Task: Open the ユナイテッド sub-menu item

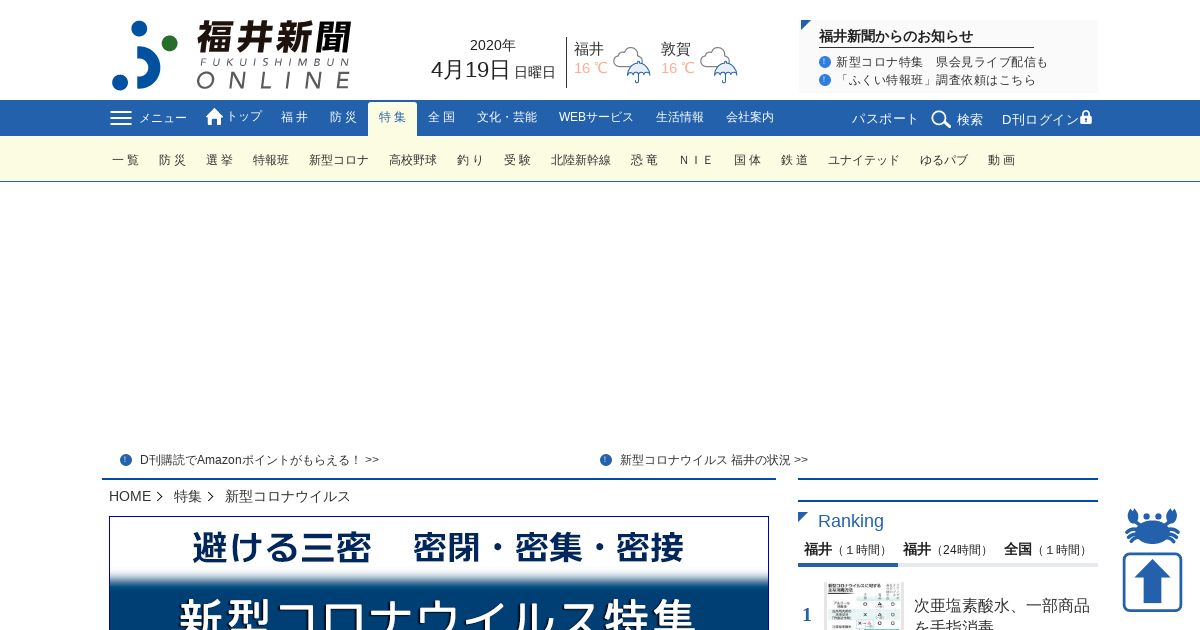Action: pos(864,160)
